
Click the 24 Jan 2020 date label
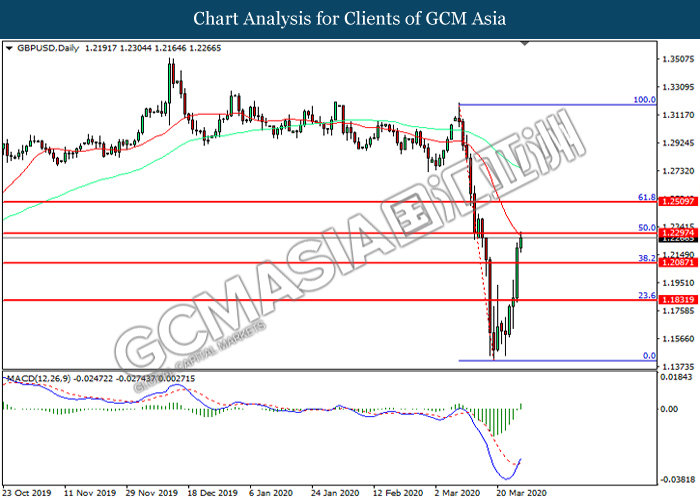coord(335,493)
